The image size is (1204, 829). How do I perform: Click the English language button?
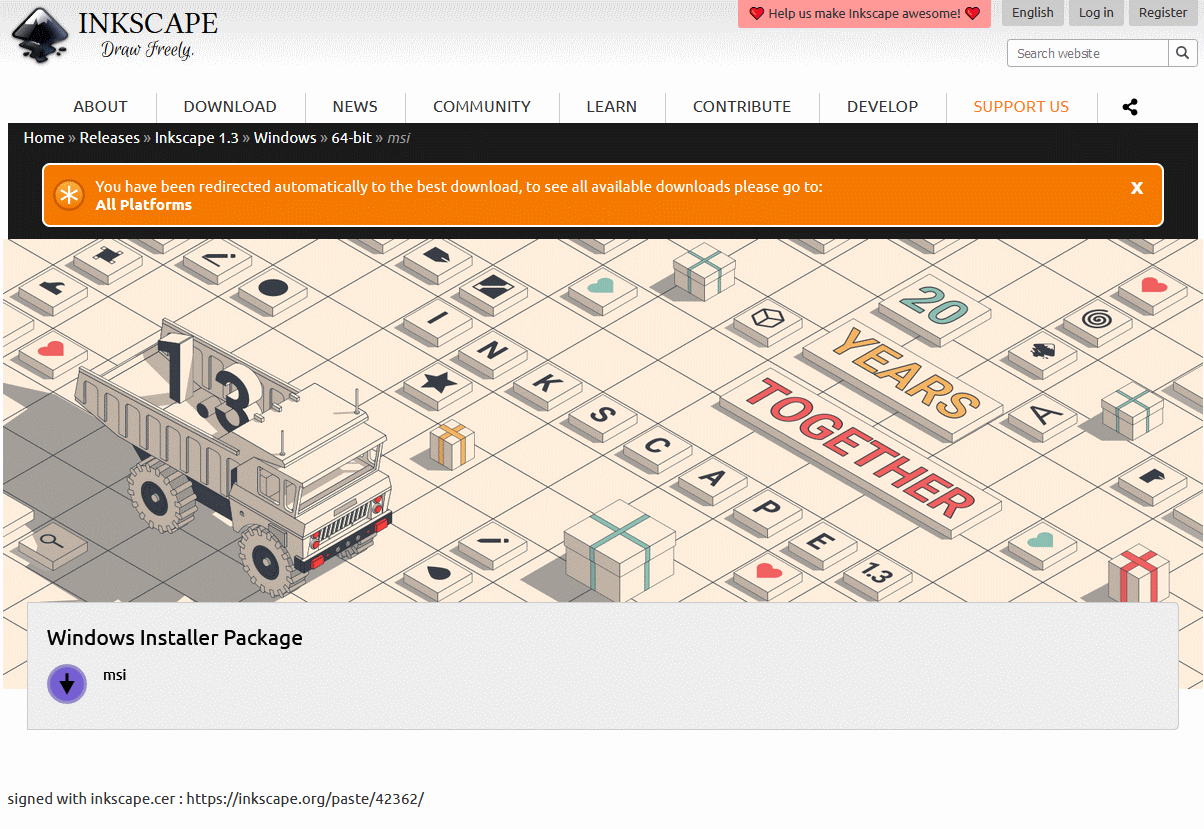pos(1033,13)
